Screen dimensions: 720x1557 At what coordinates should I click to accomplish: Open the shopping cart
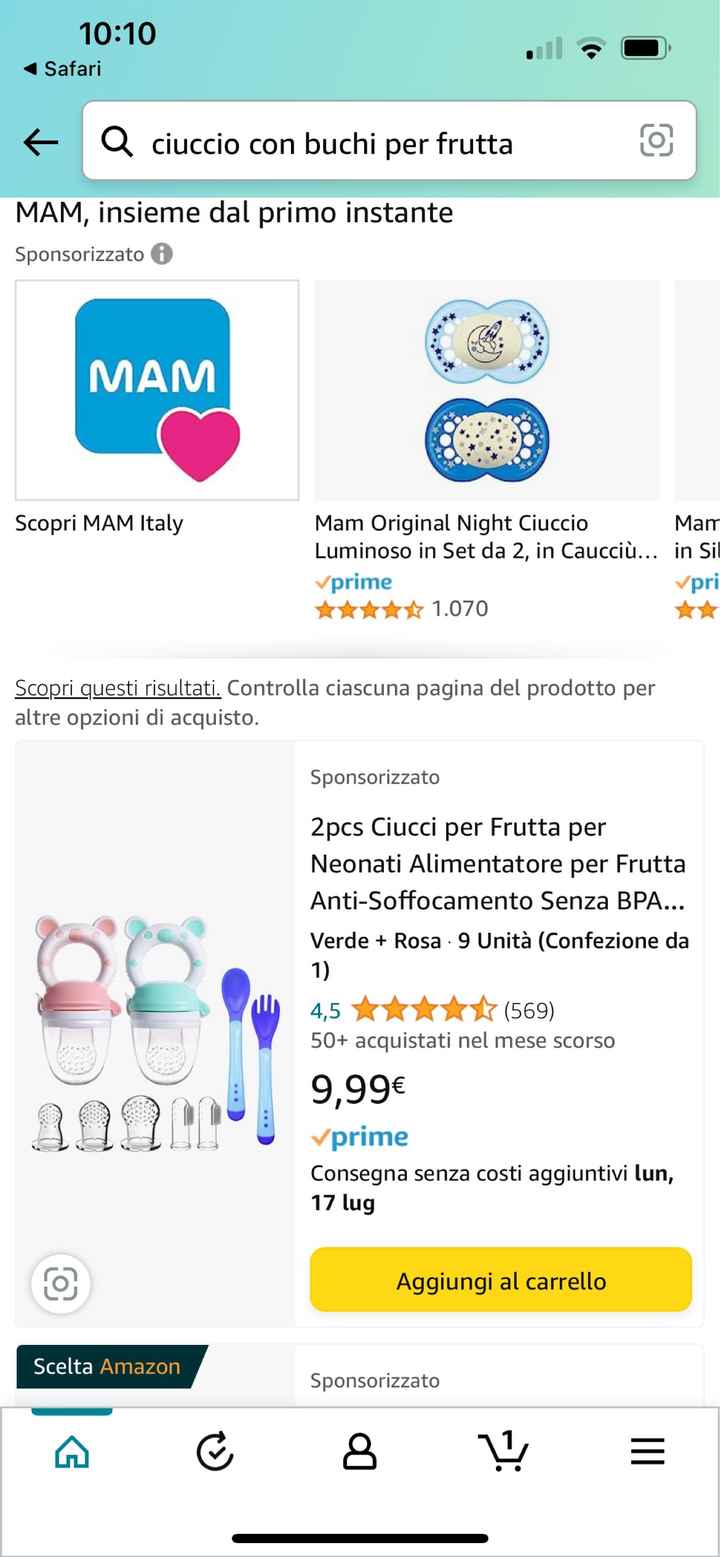point(503,1450)
